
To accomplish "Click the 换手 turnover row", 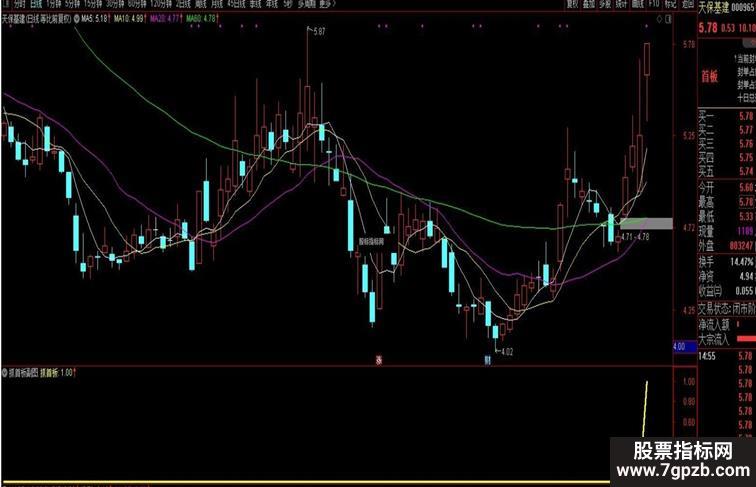I will (727, 262).
